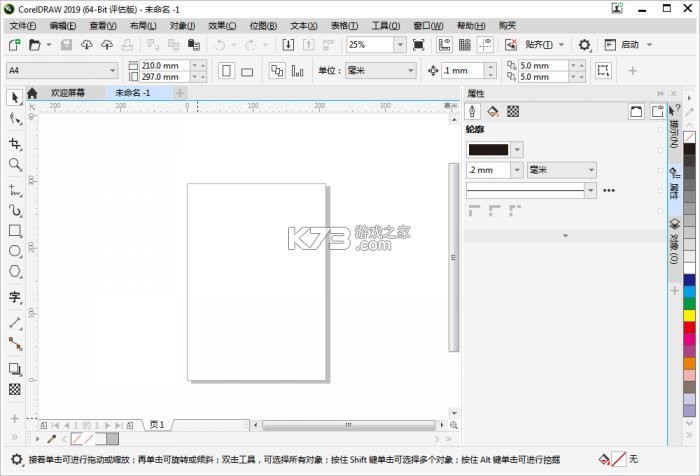The height and width of the screenshot is (476, 700).
Task: Click the Import icon
Action: click(x=288, y=45)
